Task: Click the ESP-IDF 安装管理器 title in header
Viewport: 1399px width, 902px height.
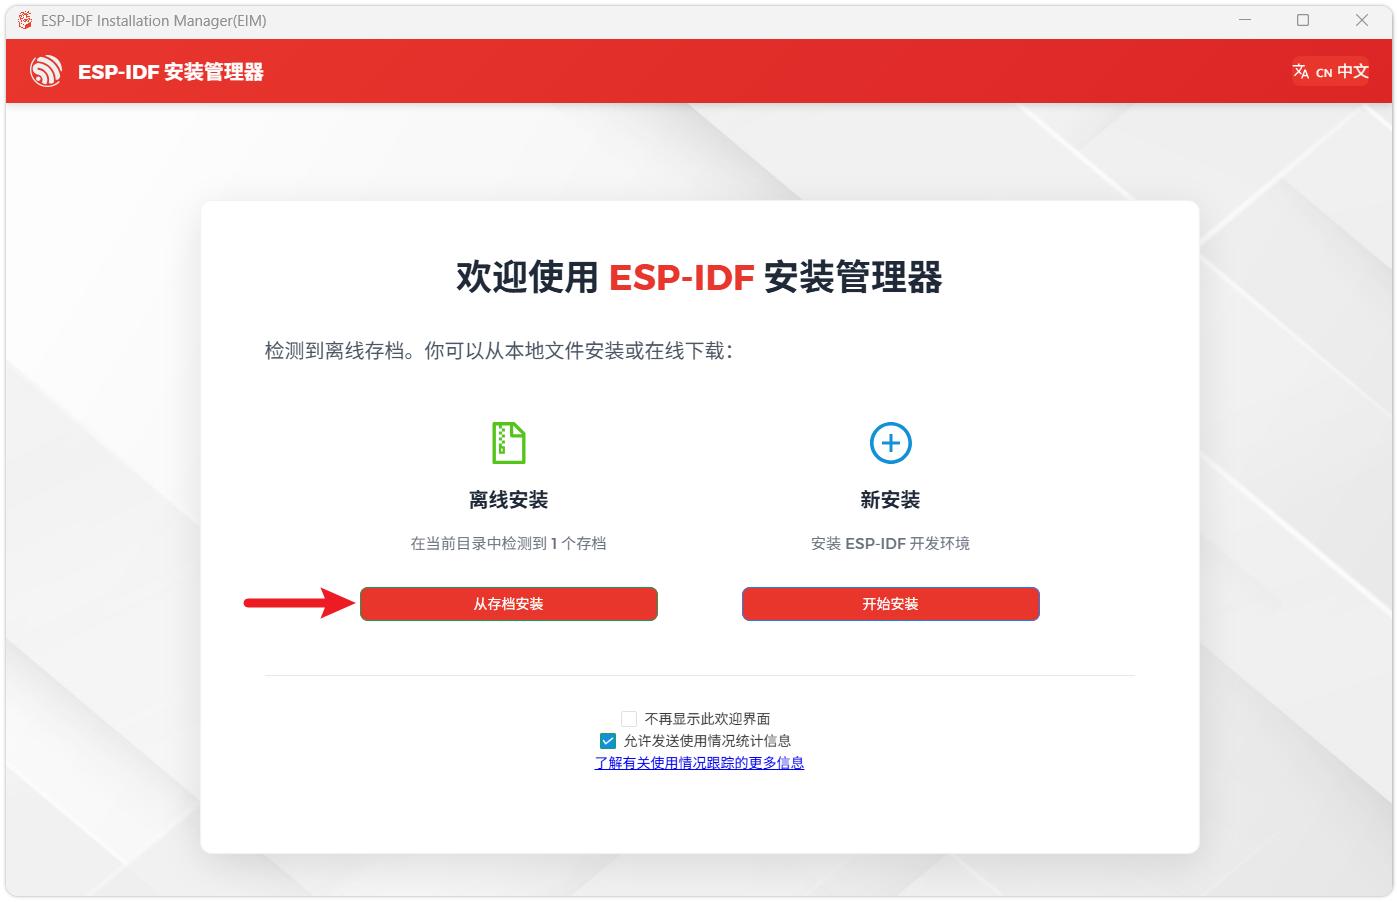Action: pos(171,72)
